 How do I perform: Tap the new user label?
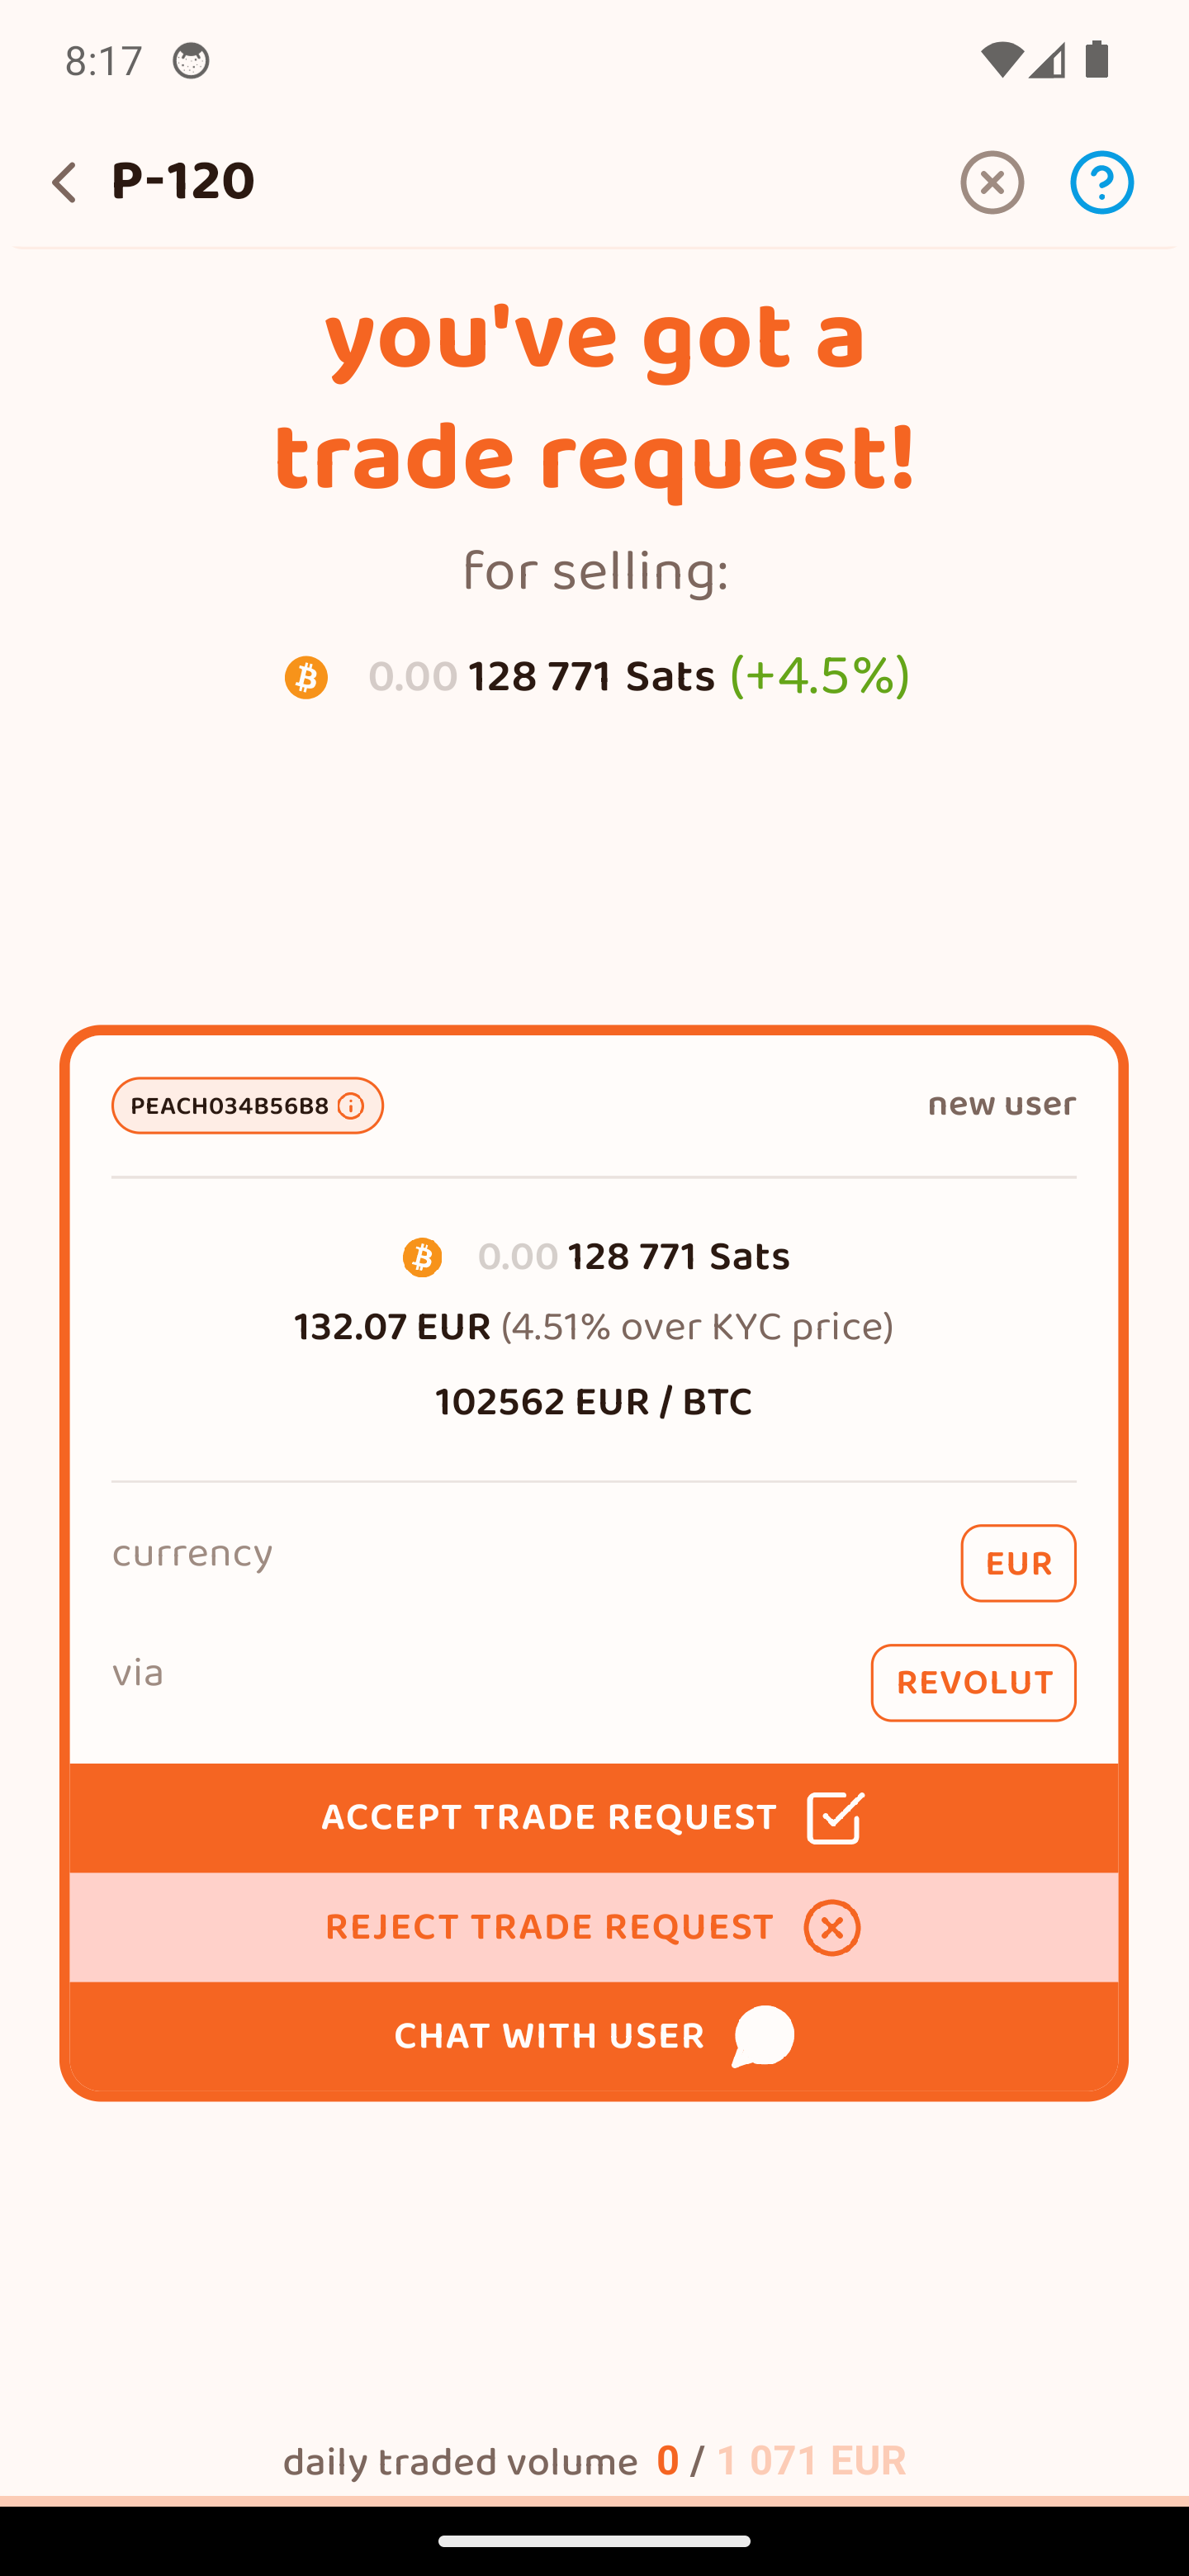pos(1001,1105)
